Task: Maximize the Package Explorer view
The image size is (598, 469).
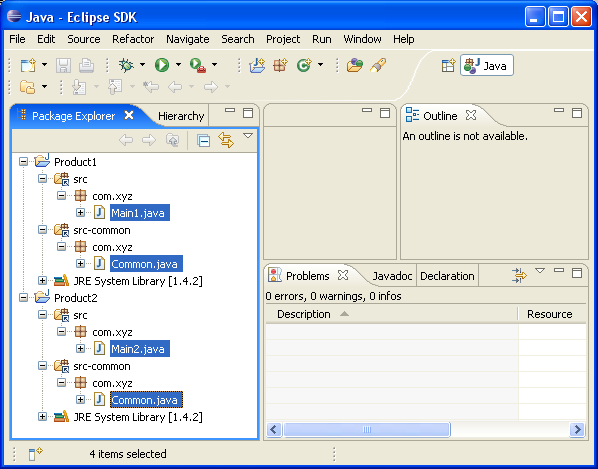Action: 248,113
